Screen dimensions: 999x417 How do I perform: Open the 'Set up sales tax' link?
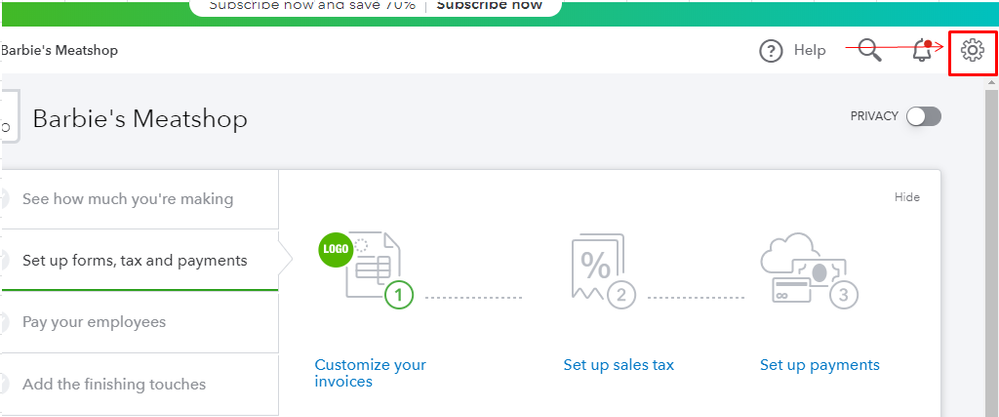pyautogui.click(x=619, y=365)
